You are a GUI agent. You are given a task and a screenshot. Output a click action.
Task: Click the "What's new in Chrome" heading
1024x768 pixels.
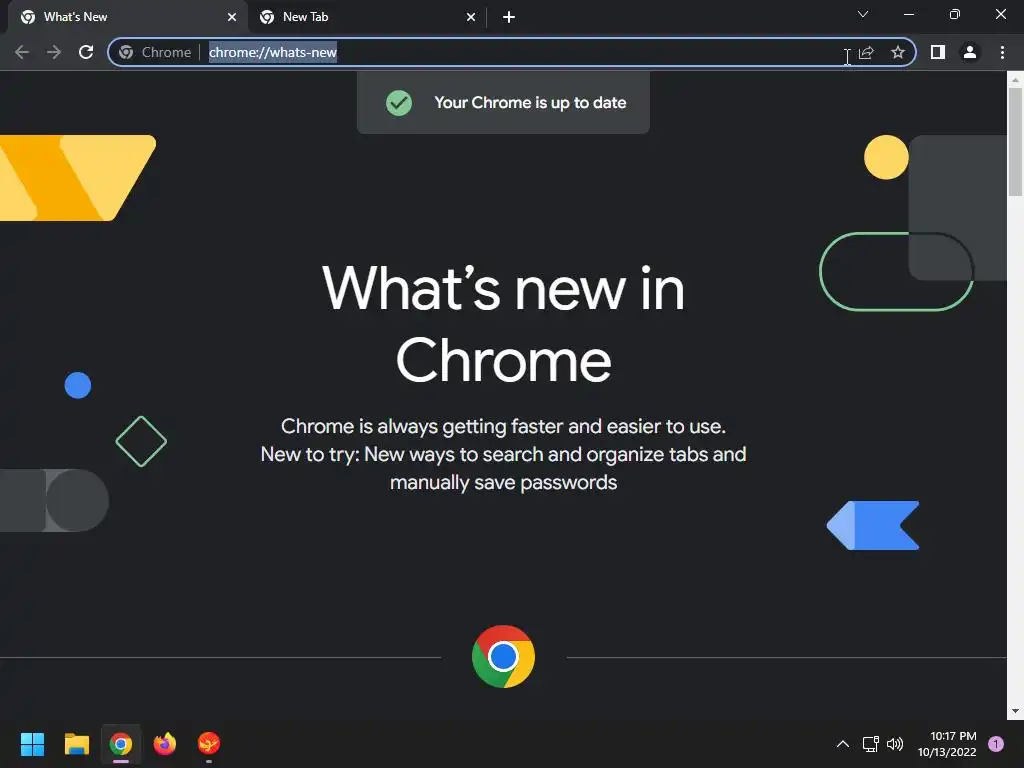click(504, 324)
